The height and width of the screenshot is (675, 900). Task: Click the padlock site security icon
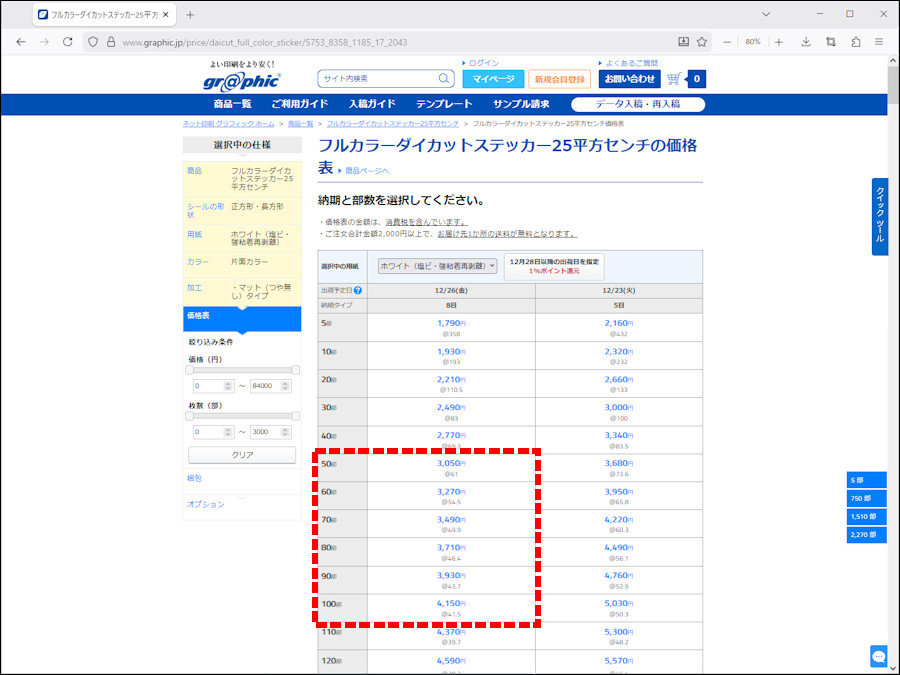[x=111, y=42]
